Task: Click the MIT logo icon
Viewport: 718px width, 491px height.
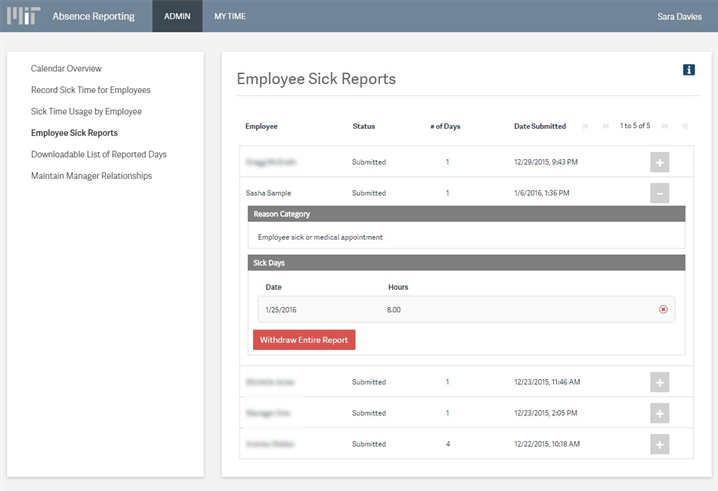Action: coord(24,16)
